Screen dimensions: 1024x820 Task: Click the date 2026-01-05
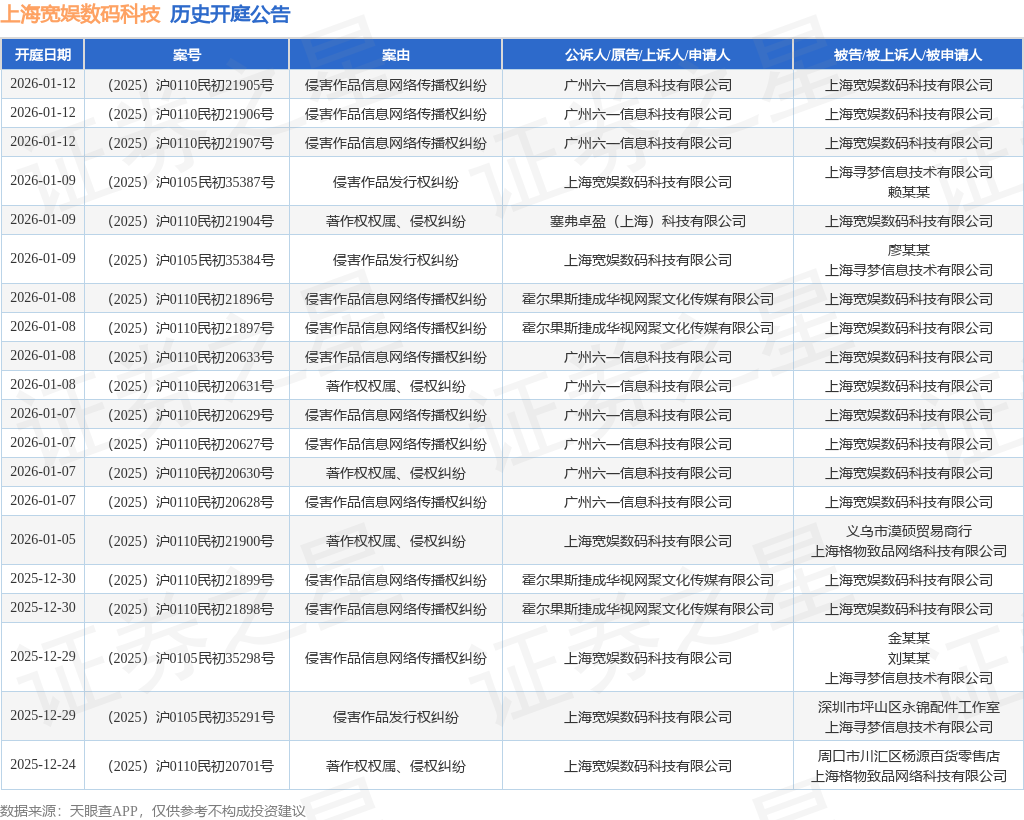(43, 539)
